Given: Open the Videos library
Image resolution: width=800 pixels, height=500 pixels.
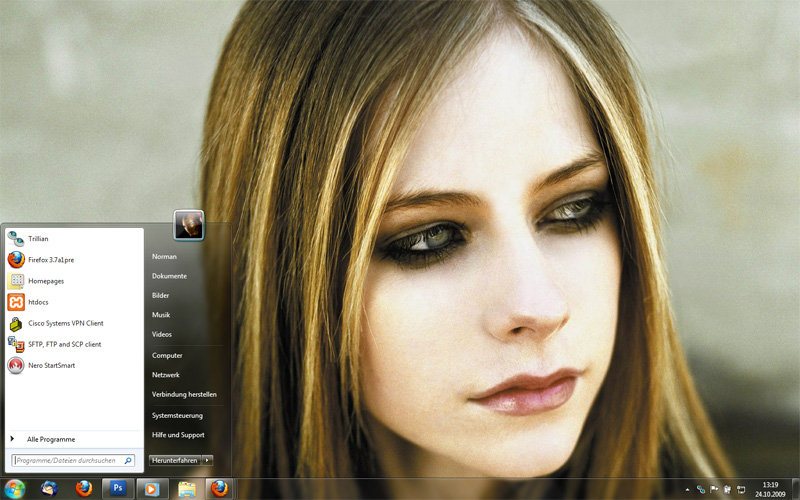Looking at the screenshot, I should [x=162, y=334].
